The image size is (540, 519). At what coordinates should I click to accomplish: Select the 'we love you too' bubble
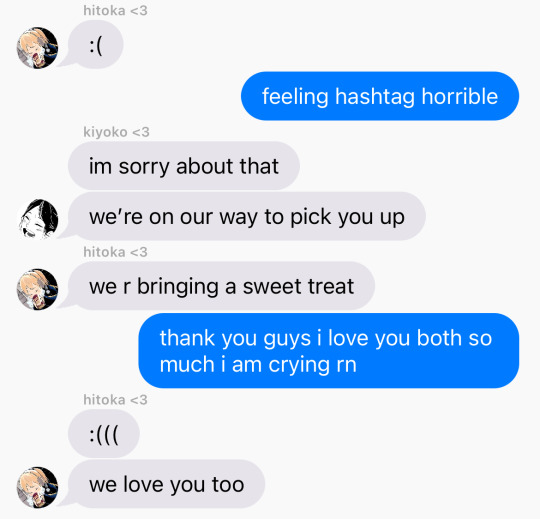click(166, 484)
